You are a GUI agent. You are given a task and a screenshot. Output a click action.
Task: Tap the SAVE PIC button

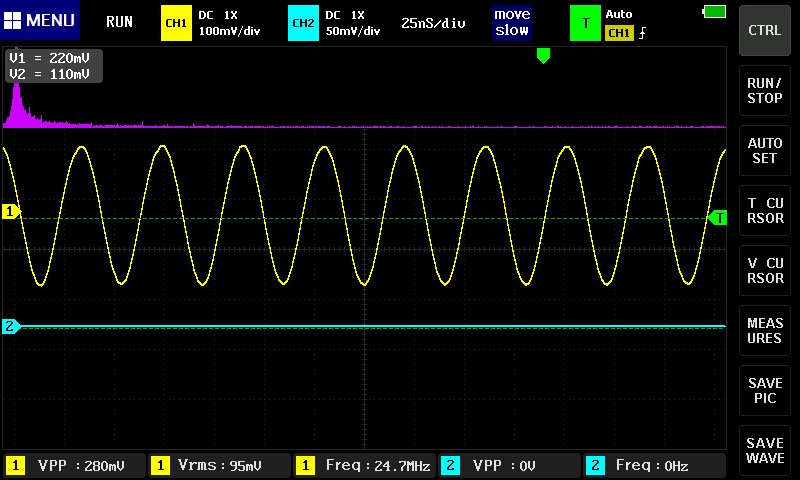click(765, 391)
